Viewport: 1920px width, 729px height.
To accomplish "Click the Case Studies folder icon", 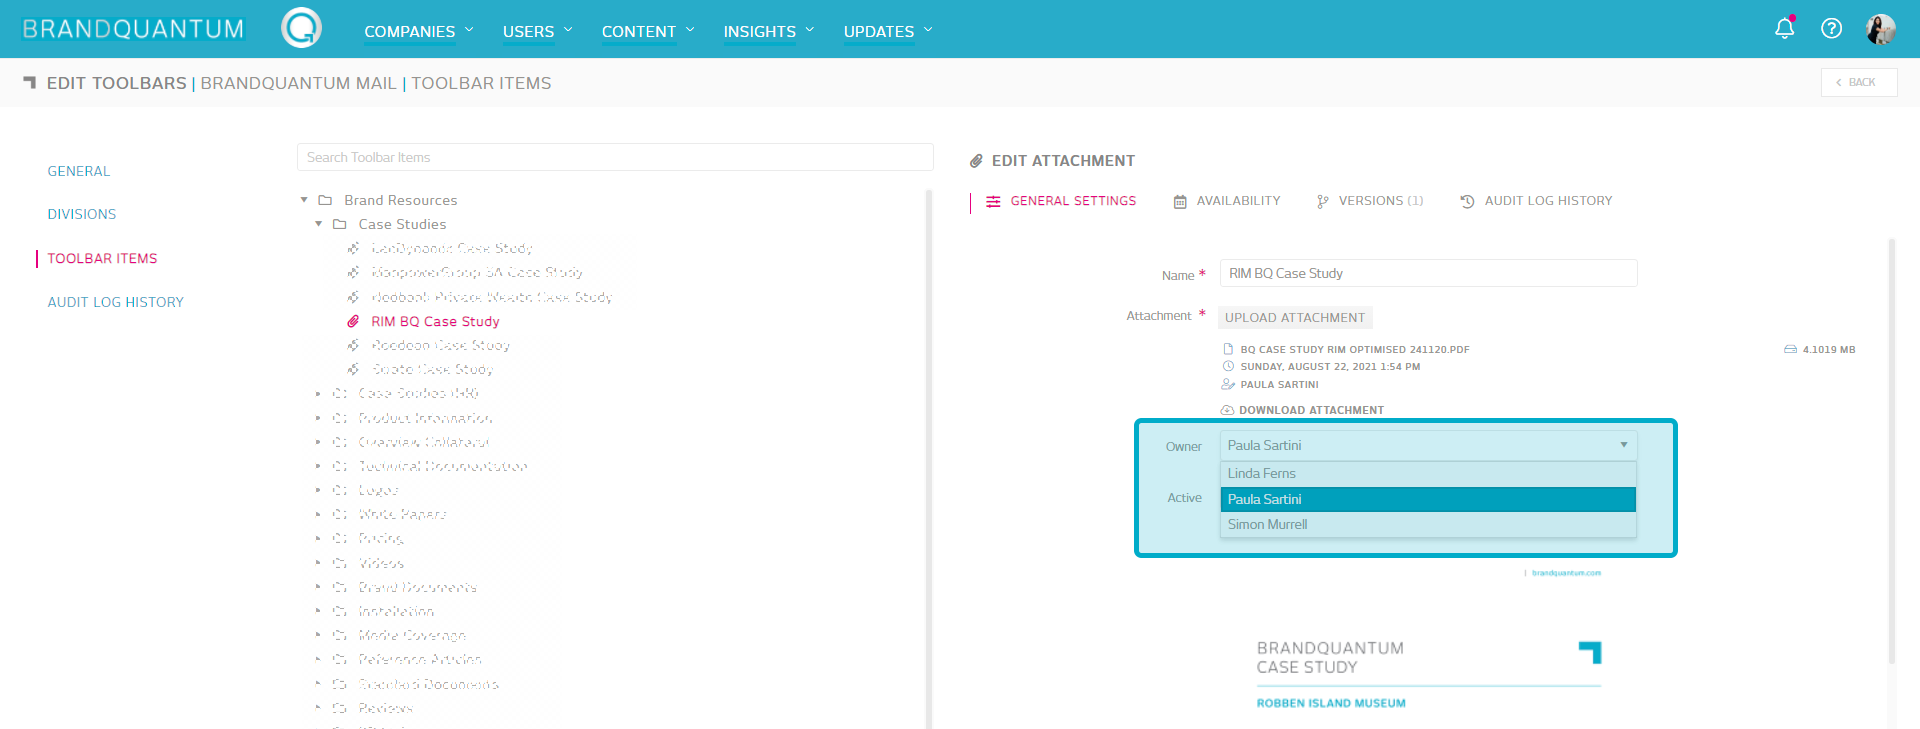I will pos(340,224).
